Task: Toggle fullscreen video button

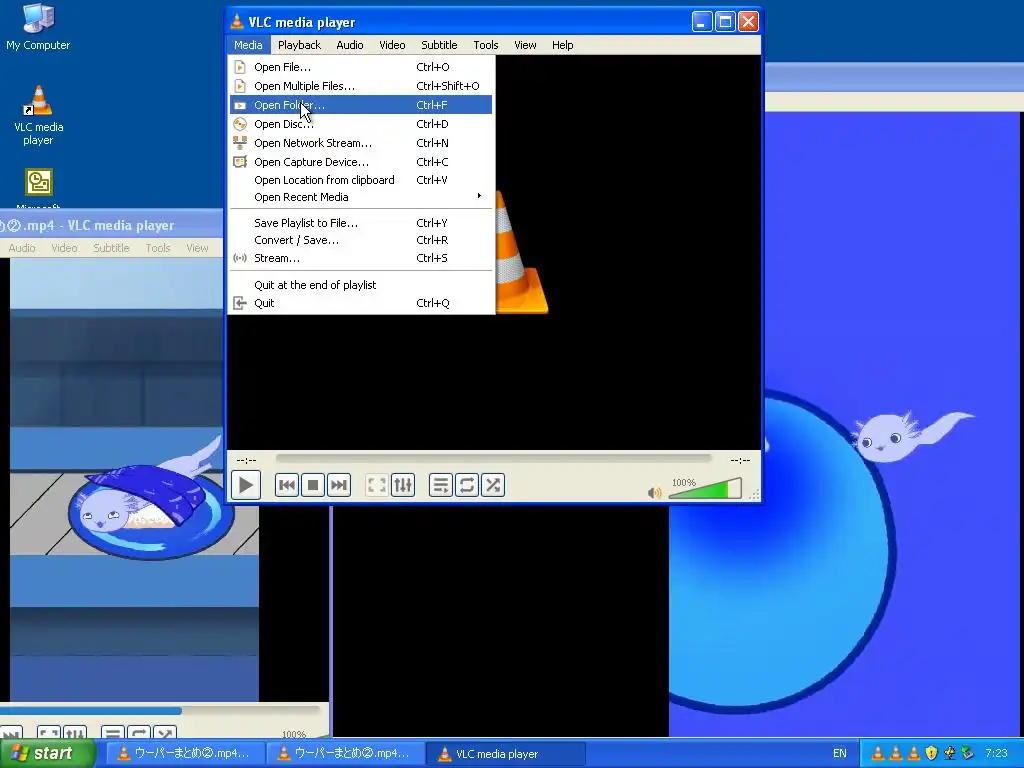Action: pos(377,485)
